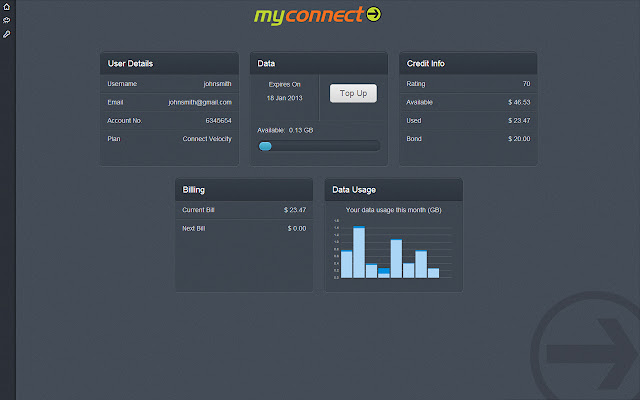Screen dimensions: 640x400
Task: Click the chart title Your data usage this month
Action: pyautogui.click(x=393, y=210)
